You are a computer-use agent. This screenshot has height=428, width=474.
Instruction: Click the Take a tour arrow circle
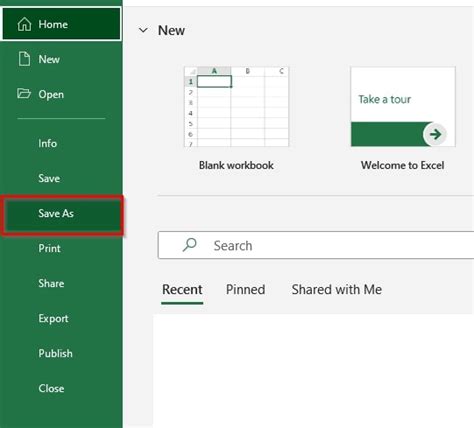pos(435,134)
